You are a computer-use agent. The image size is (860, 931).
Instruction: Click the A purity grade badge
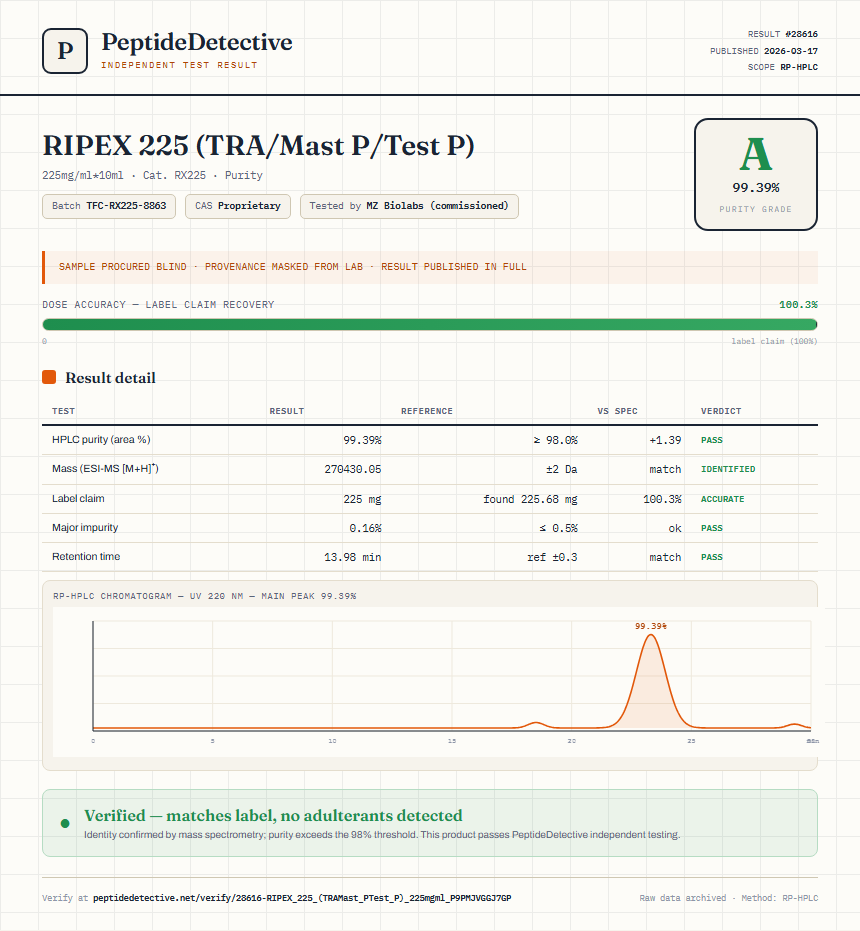pos(755,175)
